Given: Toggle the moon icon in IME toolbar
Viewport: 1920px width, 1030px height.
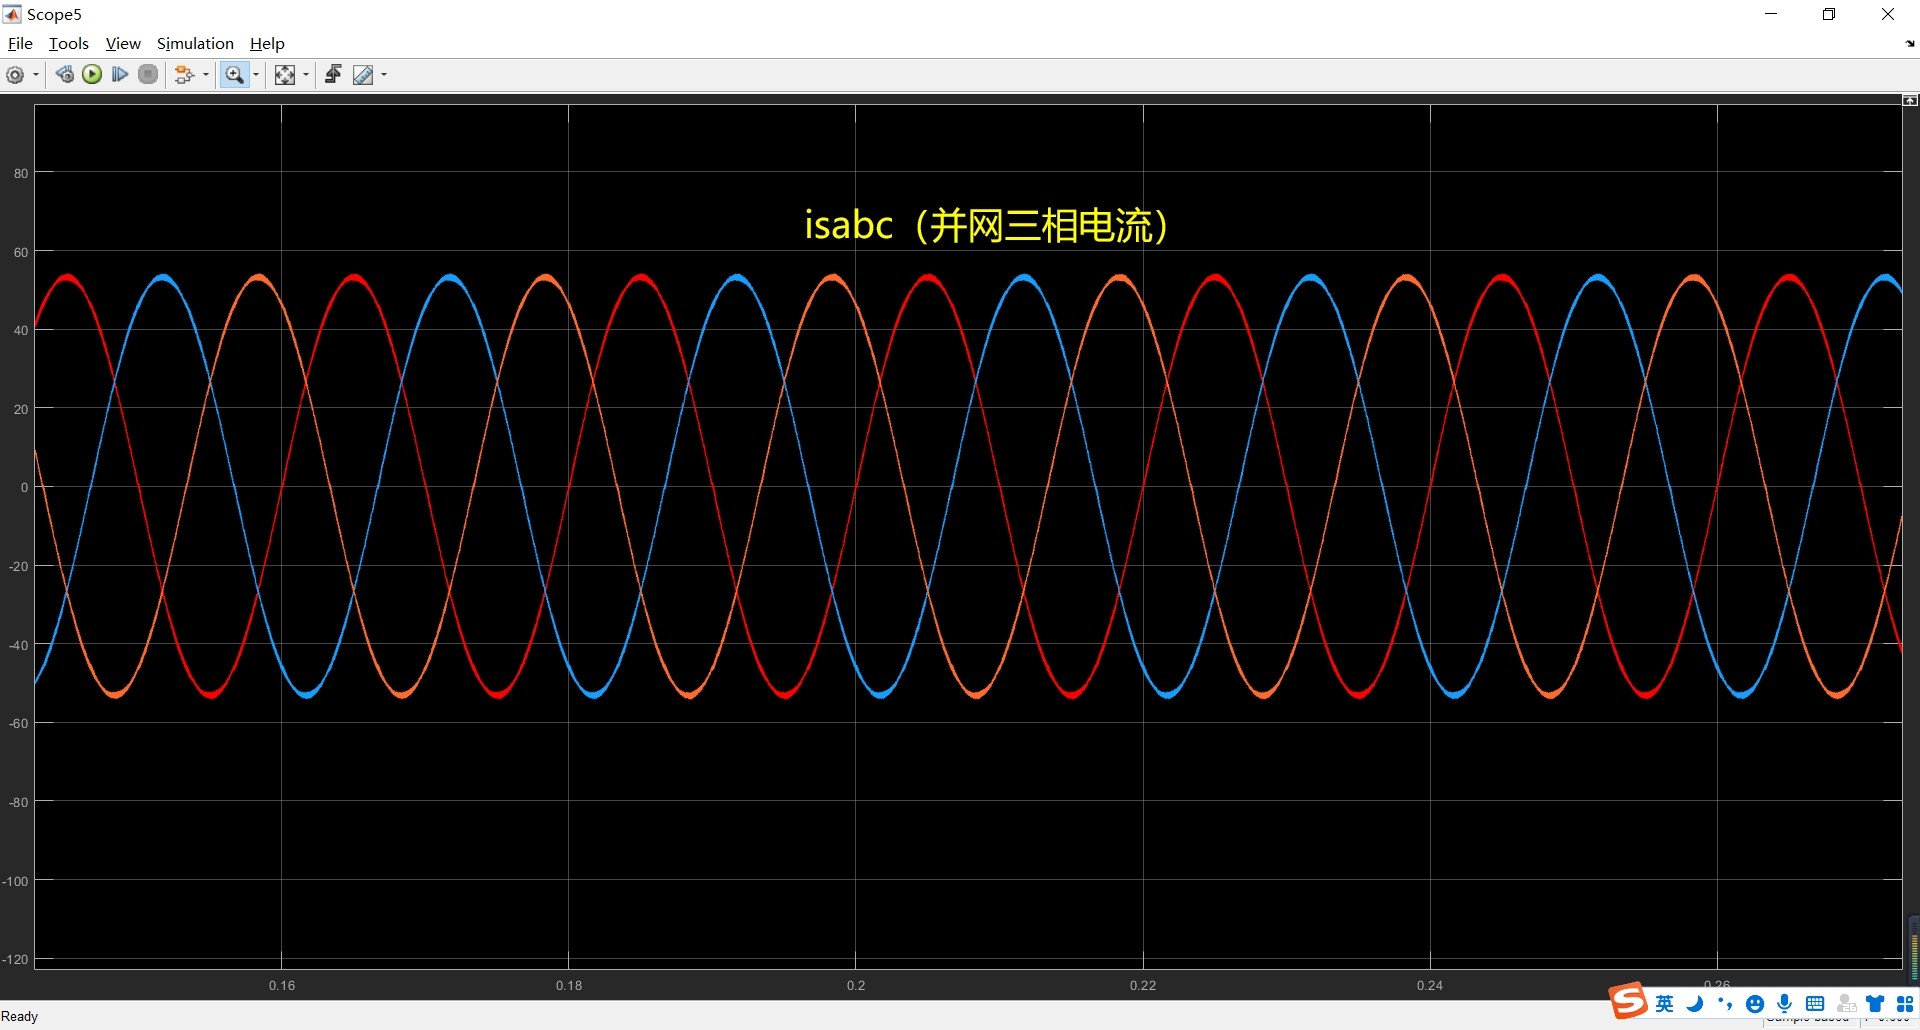Looking at the screenshot, I should point(1695,1004).
